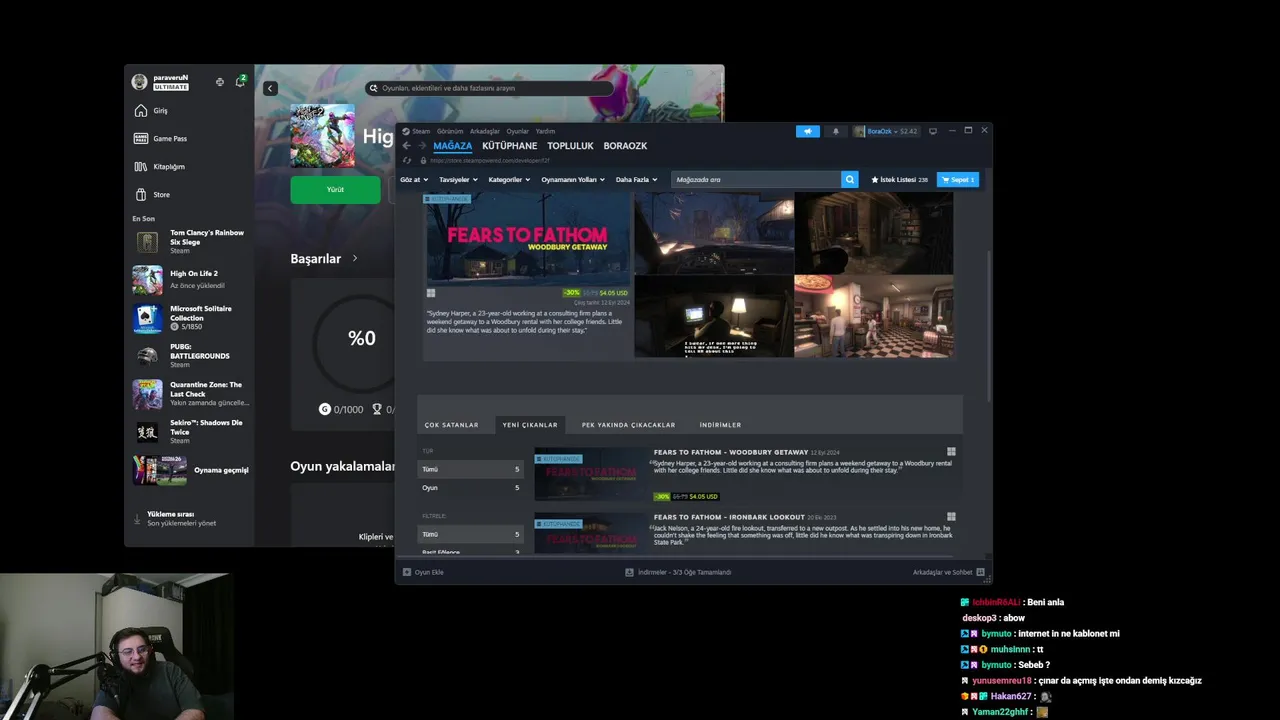This screenshot has width=1280, height=720.
Task: Switch to the KÜTÜPHANE tab in Steam
Action: point(510,146)
